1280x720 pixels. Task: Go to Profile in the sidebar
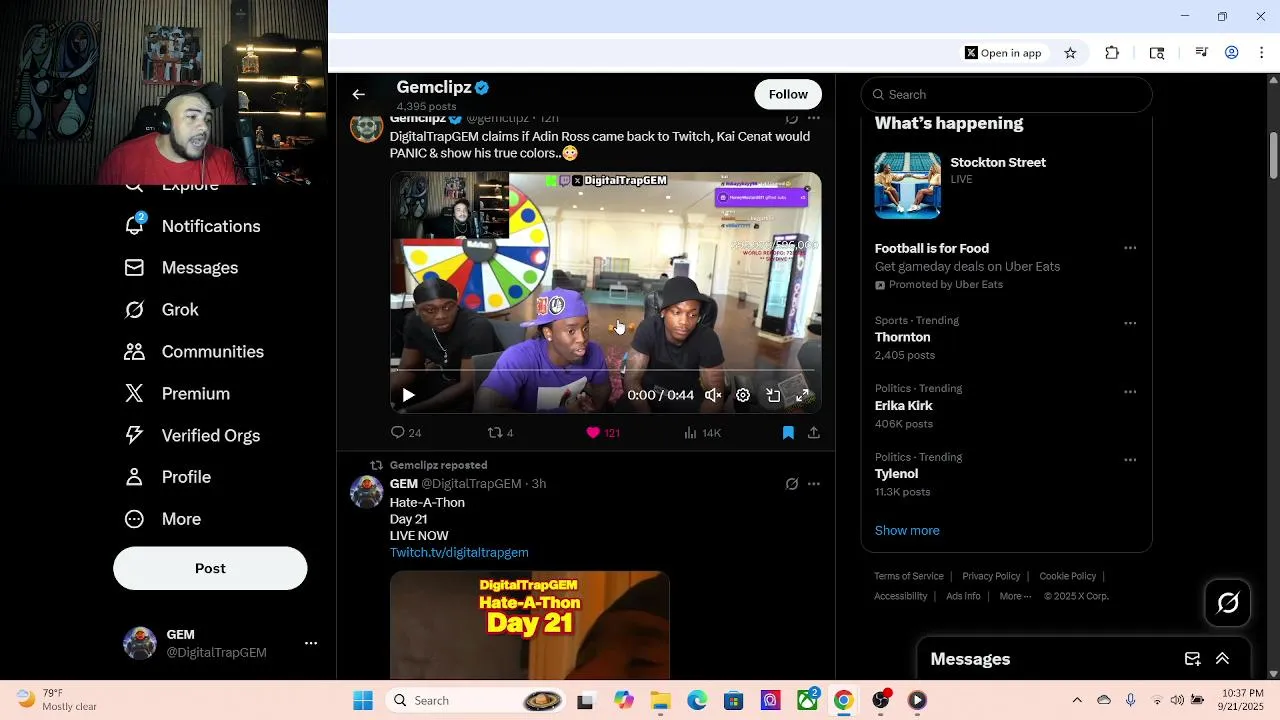[x=167, y=477]
